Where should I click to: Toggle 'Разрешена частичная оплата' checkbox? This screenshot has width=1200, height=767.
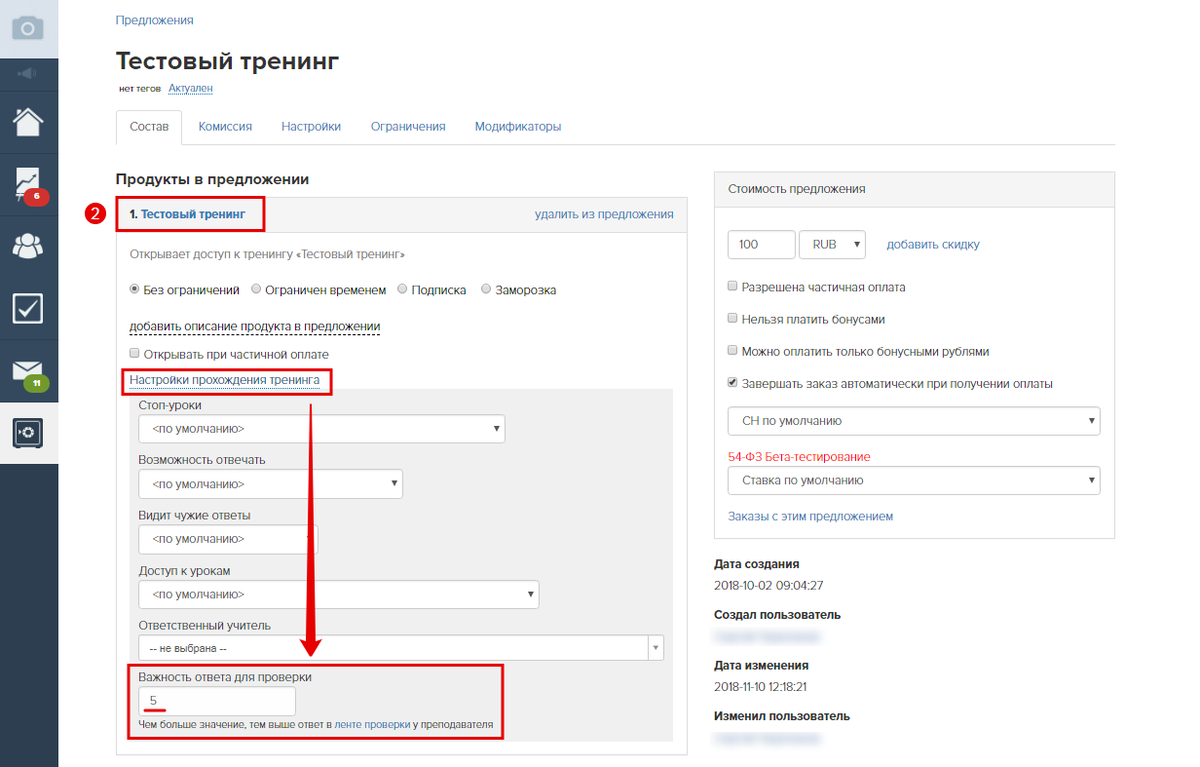click(733, 287)
